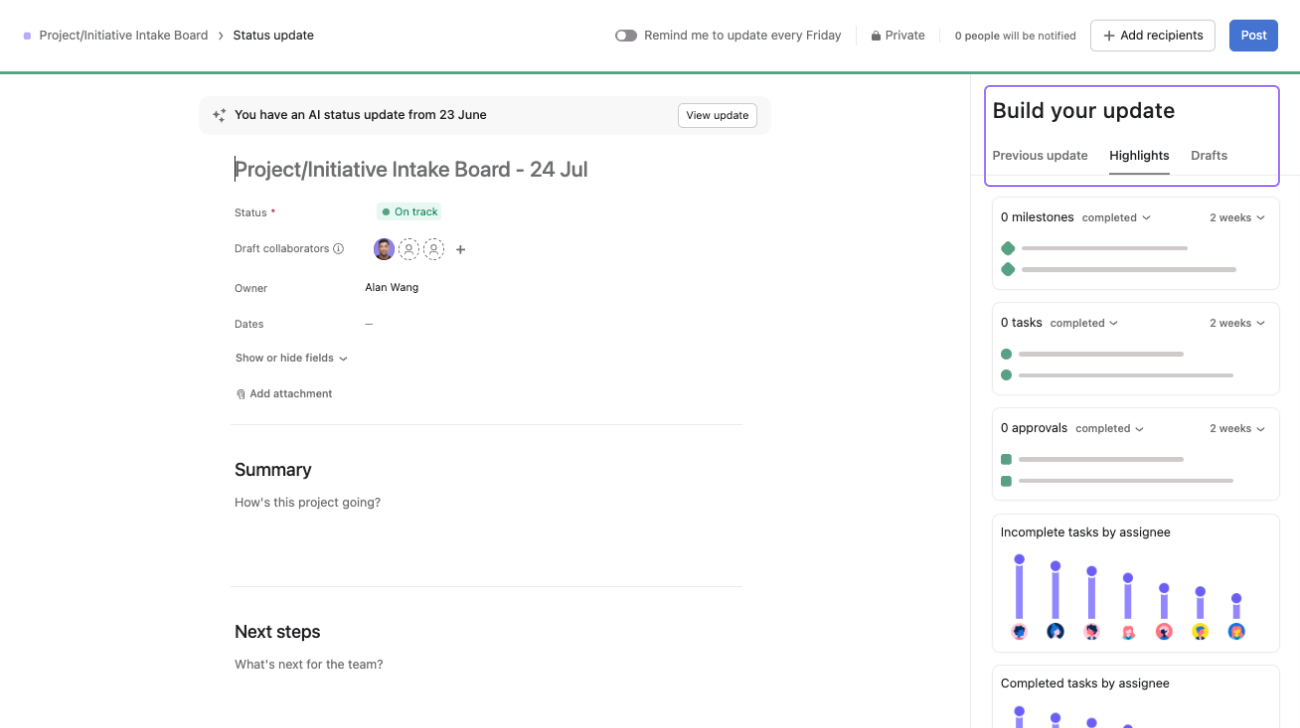Viewport: 1300px width, 728px height.
Task: Click the AI sparkle icon in banner
Action: 219,115
